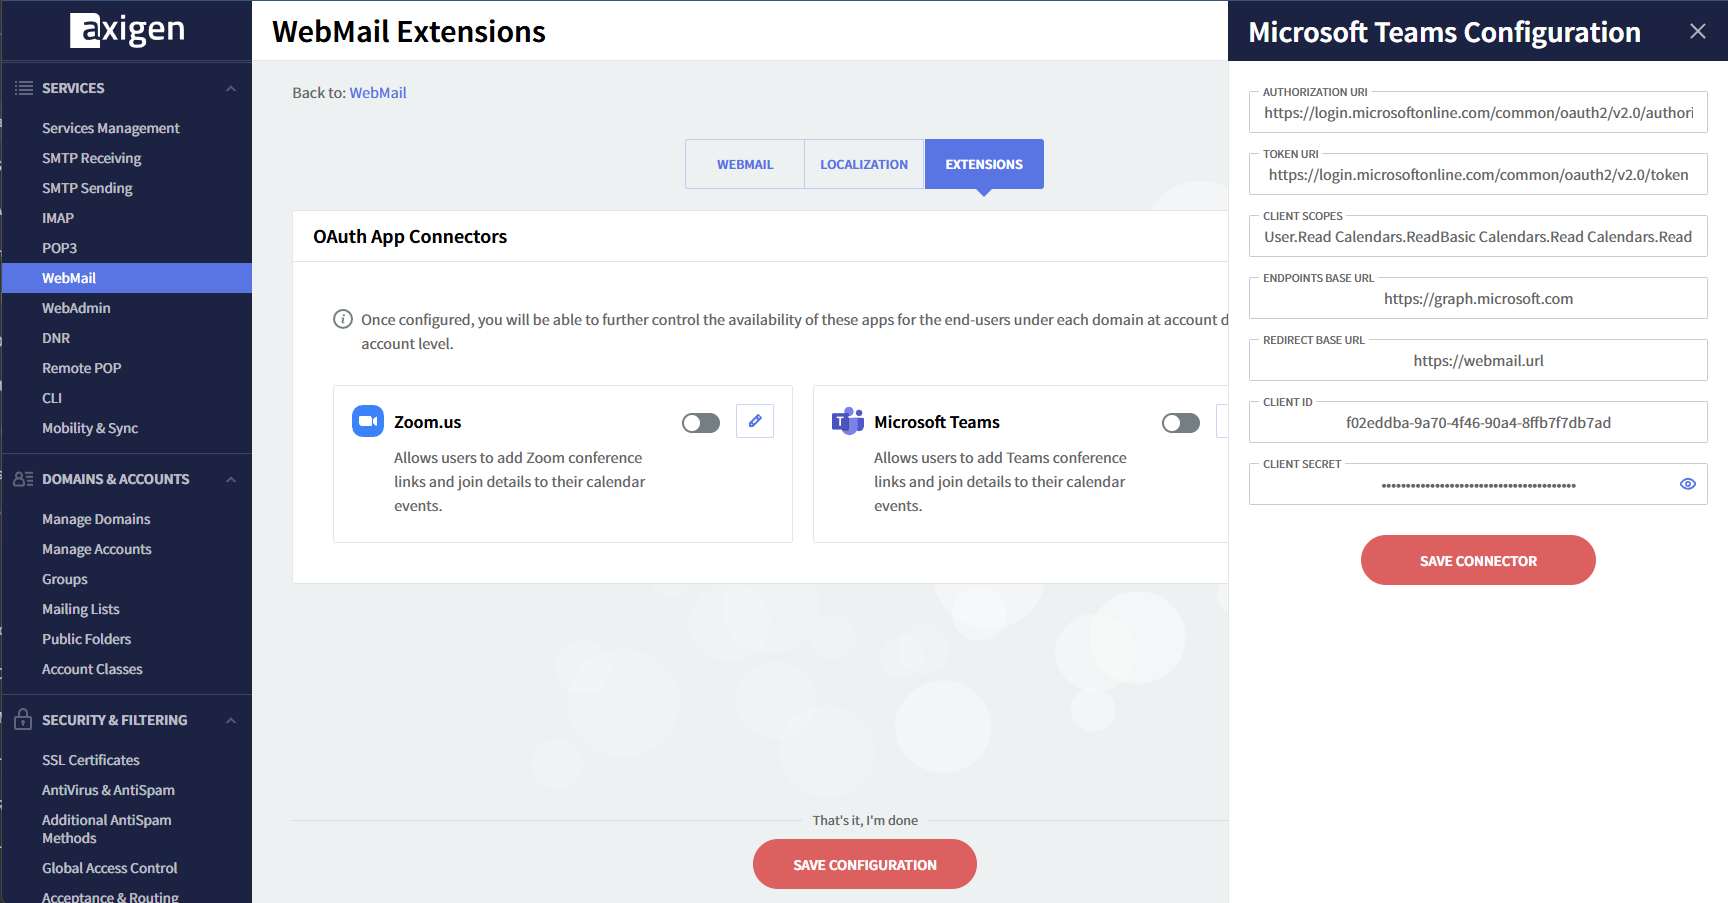Click the Domains & Accounts section icon
The width and height of the screenshot is (1728, 903).
(x=24, y=479)
